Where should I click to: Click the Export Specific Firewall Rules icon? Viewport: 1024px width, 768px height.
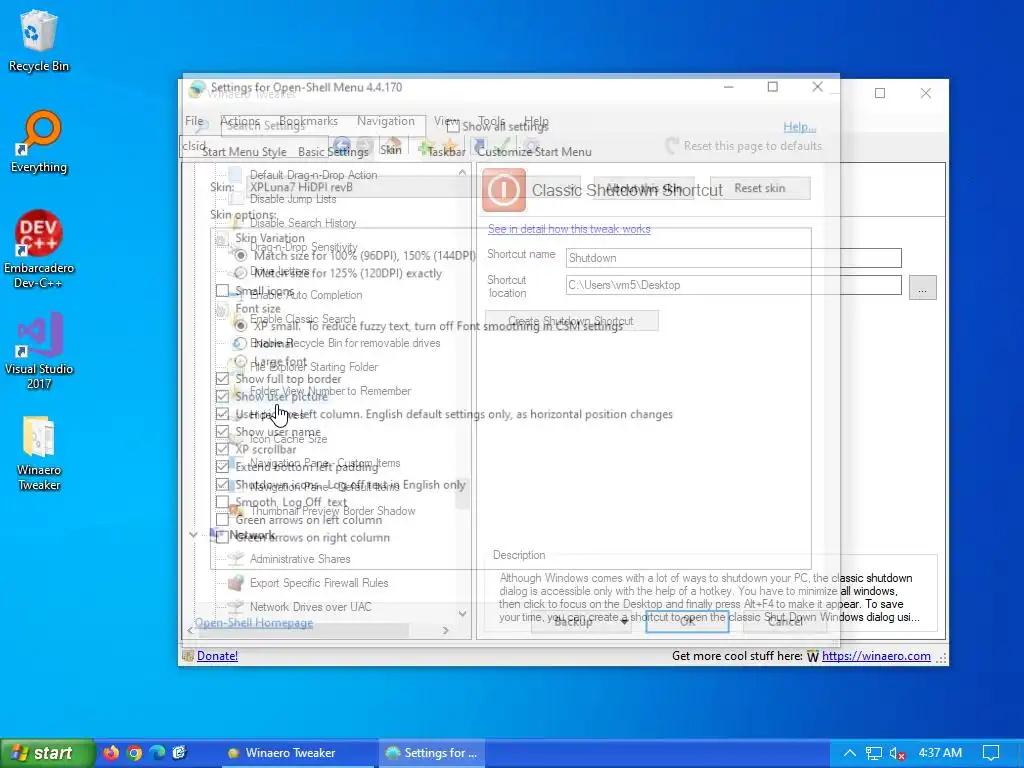tap(236, 583)
